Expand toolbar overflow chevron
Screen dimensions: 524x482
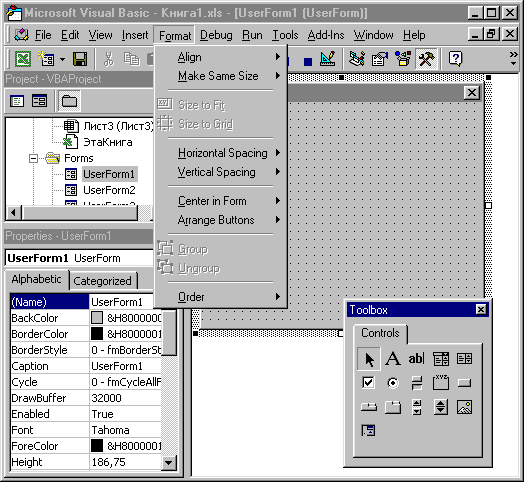pyautogui.click(x=514, y=58)
